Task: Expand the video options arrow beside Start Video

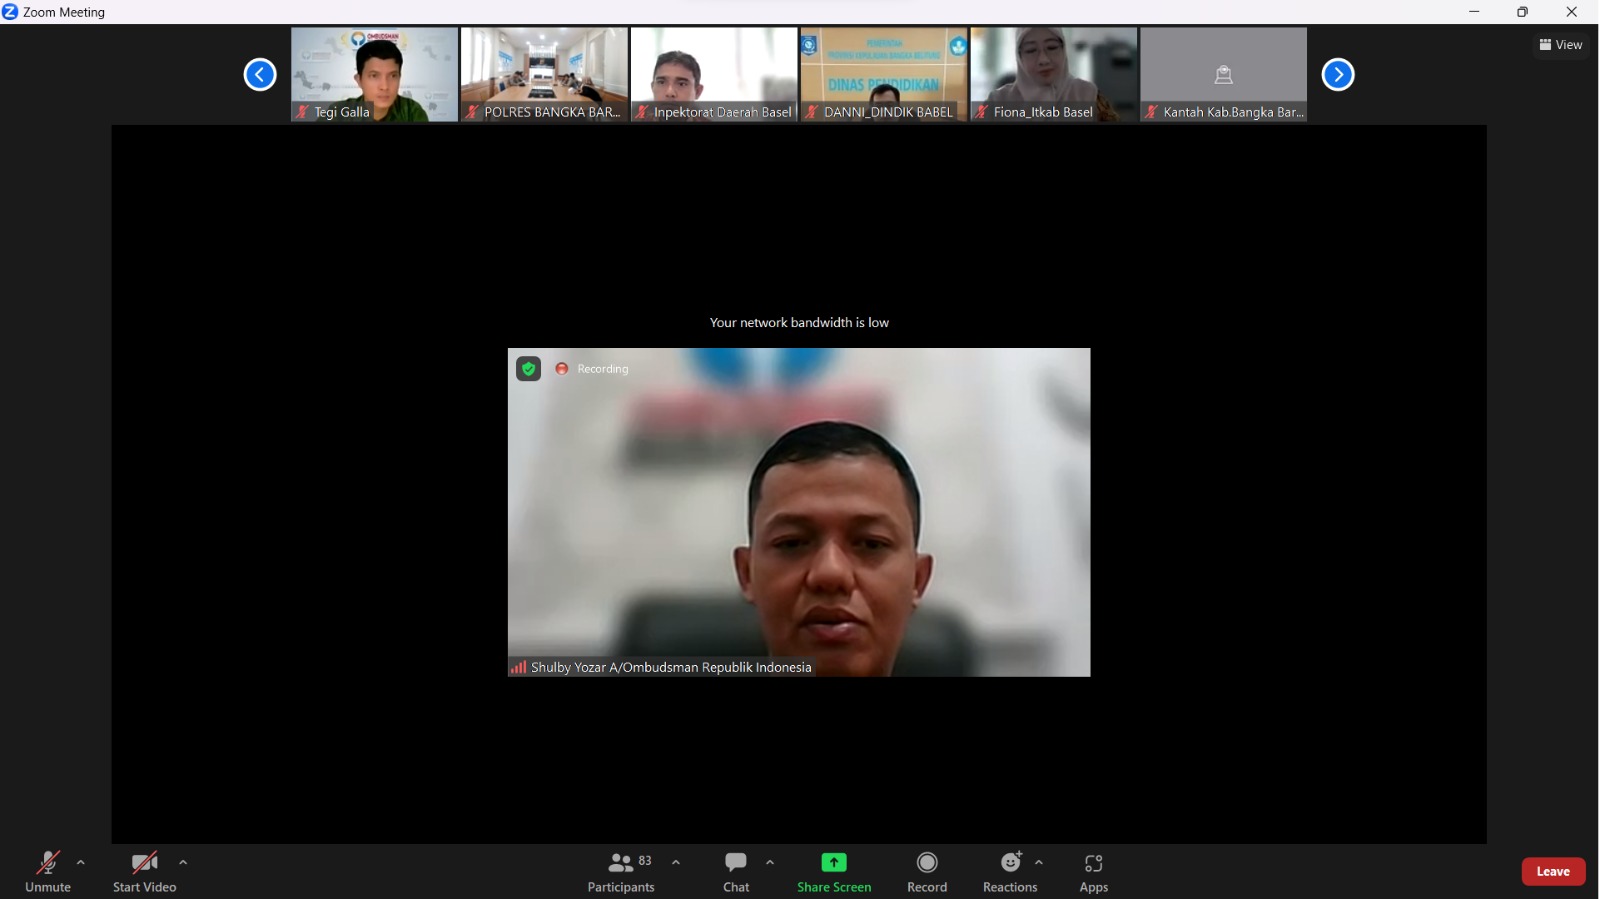Action: [x=183, y=862]
